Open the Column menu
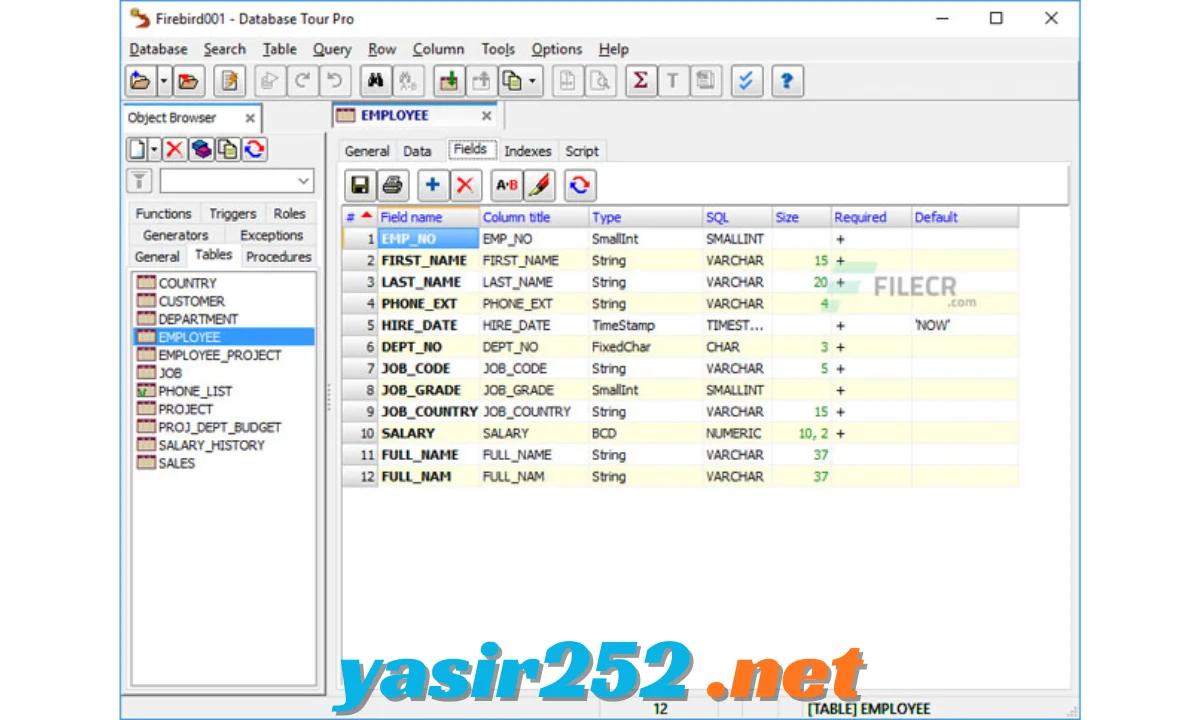Viewport: 1200px width, 720px height. [438, 49]
